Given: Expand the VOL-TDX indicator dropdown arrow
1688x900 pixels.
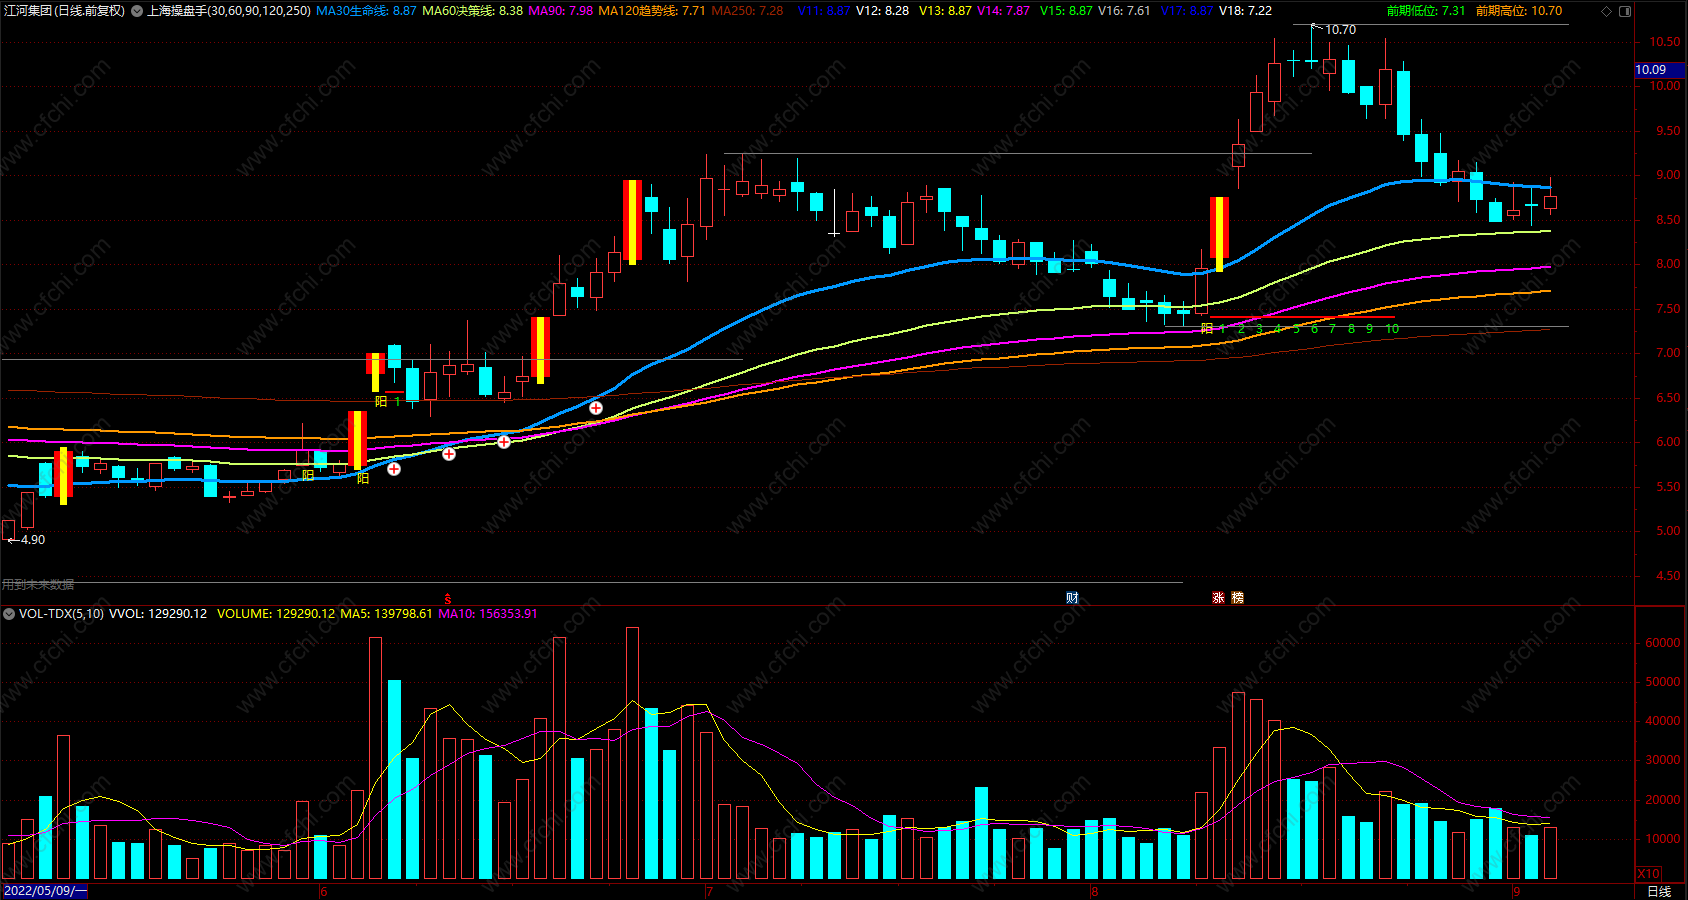Looking at the screenshot, I should [x=9, y=614].
